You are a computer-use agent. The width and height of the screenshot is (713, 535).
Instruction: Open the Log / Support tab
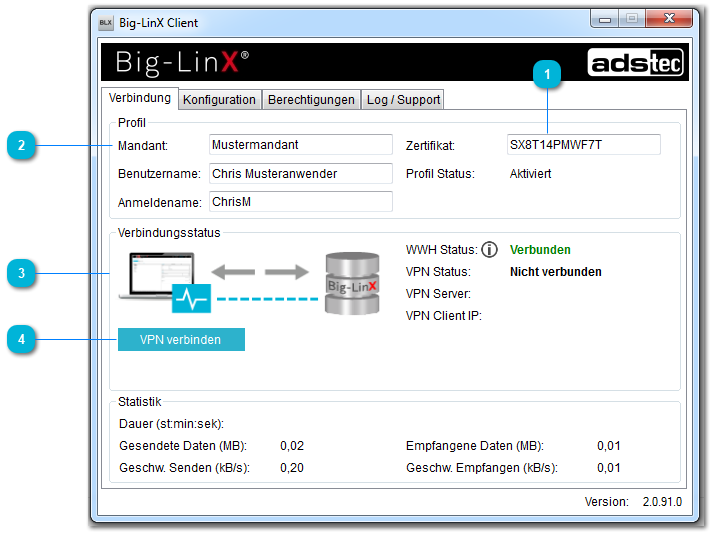(403, 100)
